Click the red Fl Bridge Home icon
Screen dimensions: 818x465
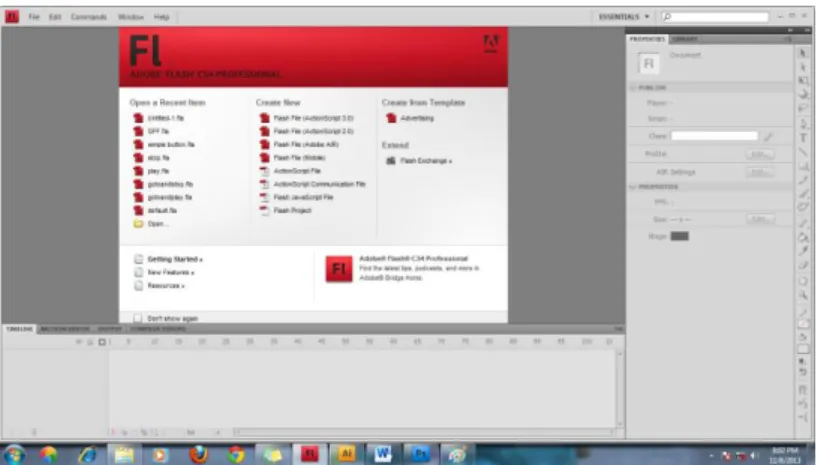(x=339, y=269)
